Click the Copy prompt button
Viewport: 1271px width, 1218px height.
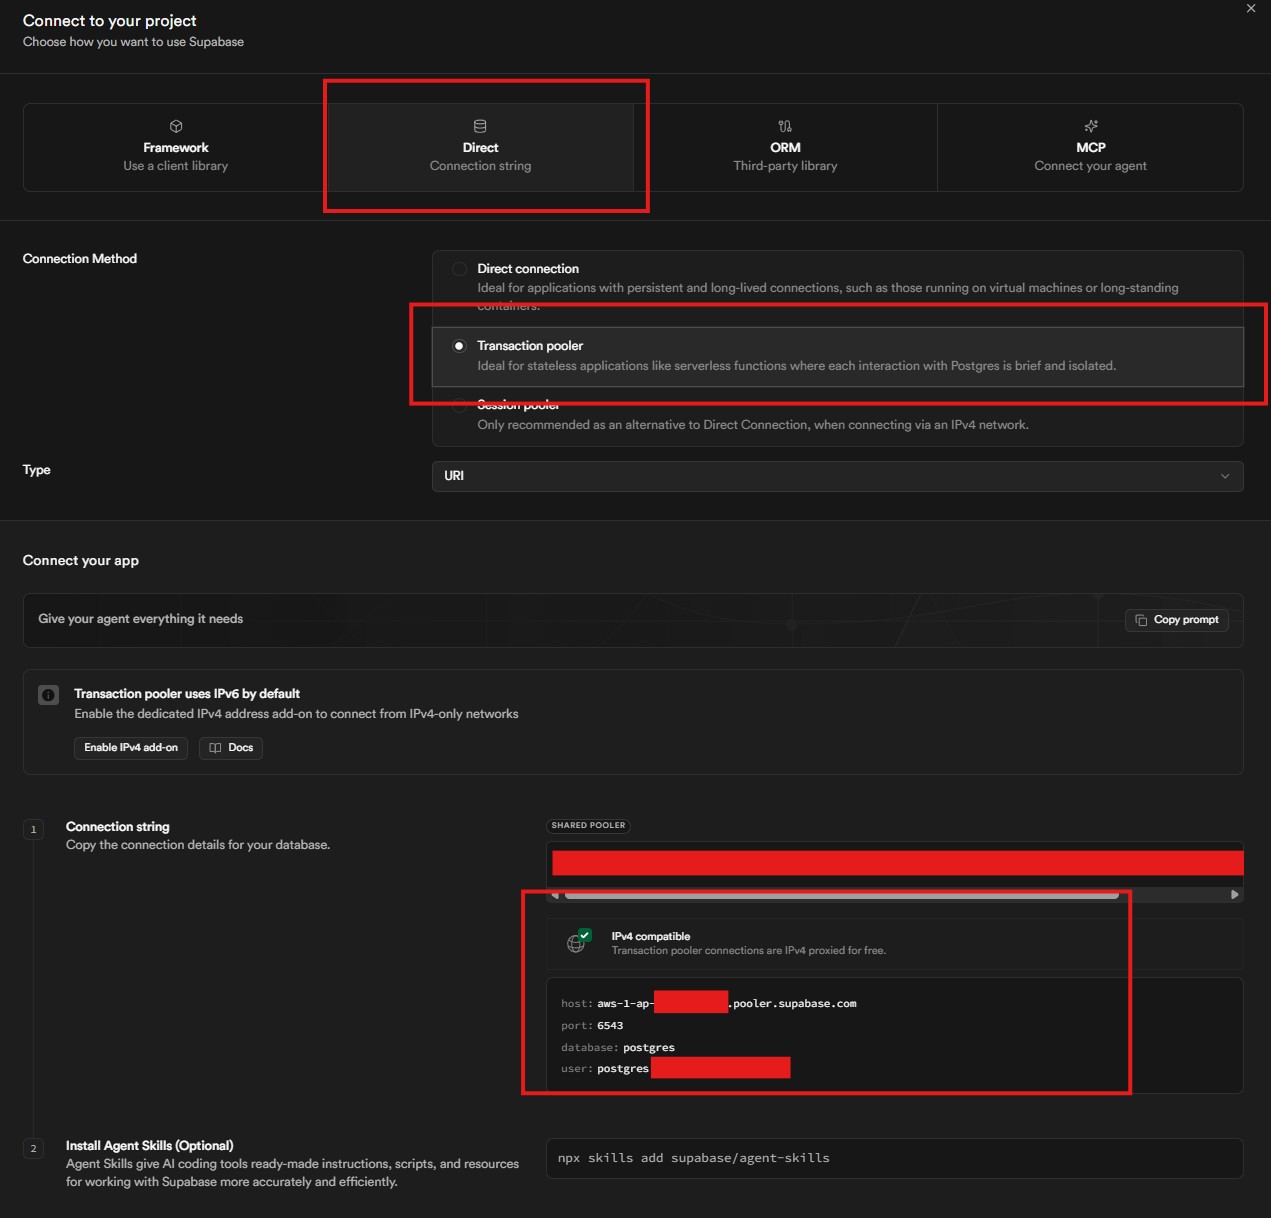[x=1176, y=620]
